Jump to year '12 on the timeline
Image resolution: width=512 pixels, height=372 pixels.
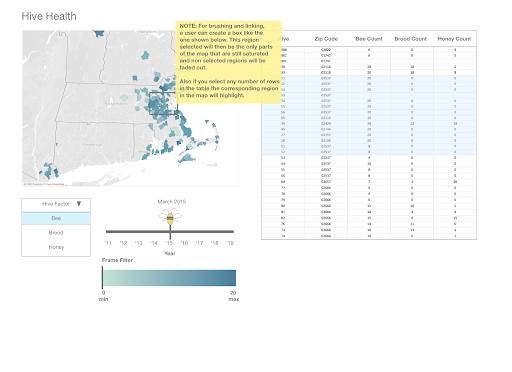[x=123, y=243]
